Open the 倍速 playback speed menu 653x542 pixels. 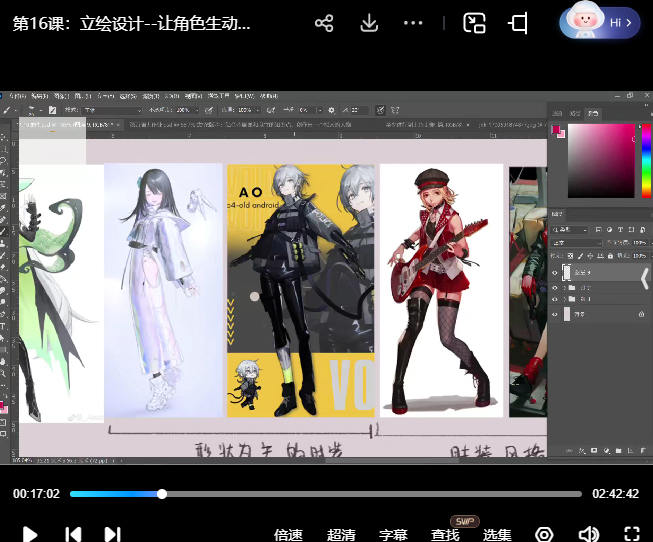[289, 535]
